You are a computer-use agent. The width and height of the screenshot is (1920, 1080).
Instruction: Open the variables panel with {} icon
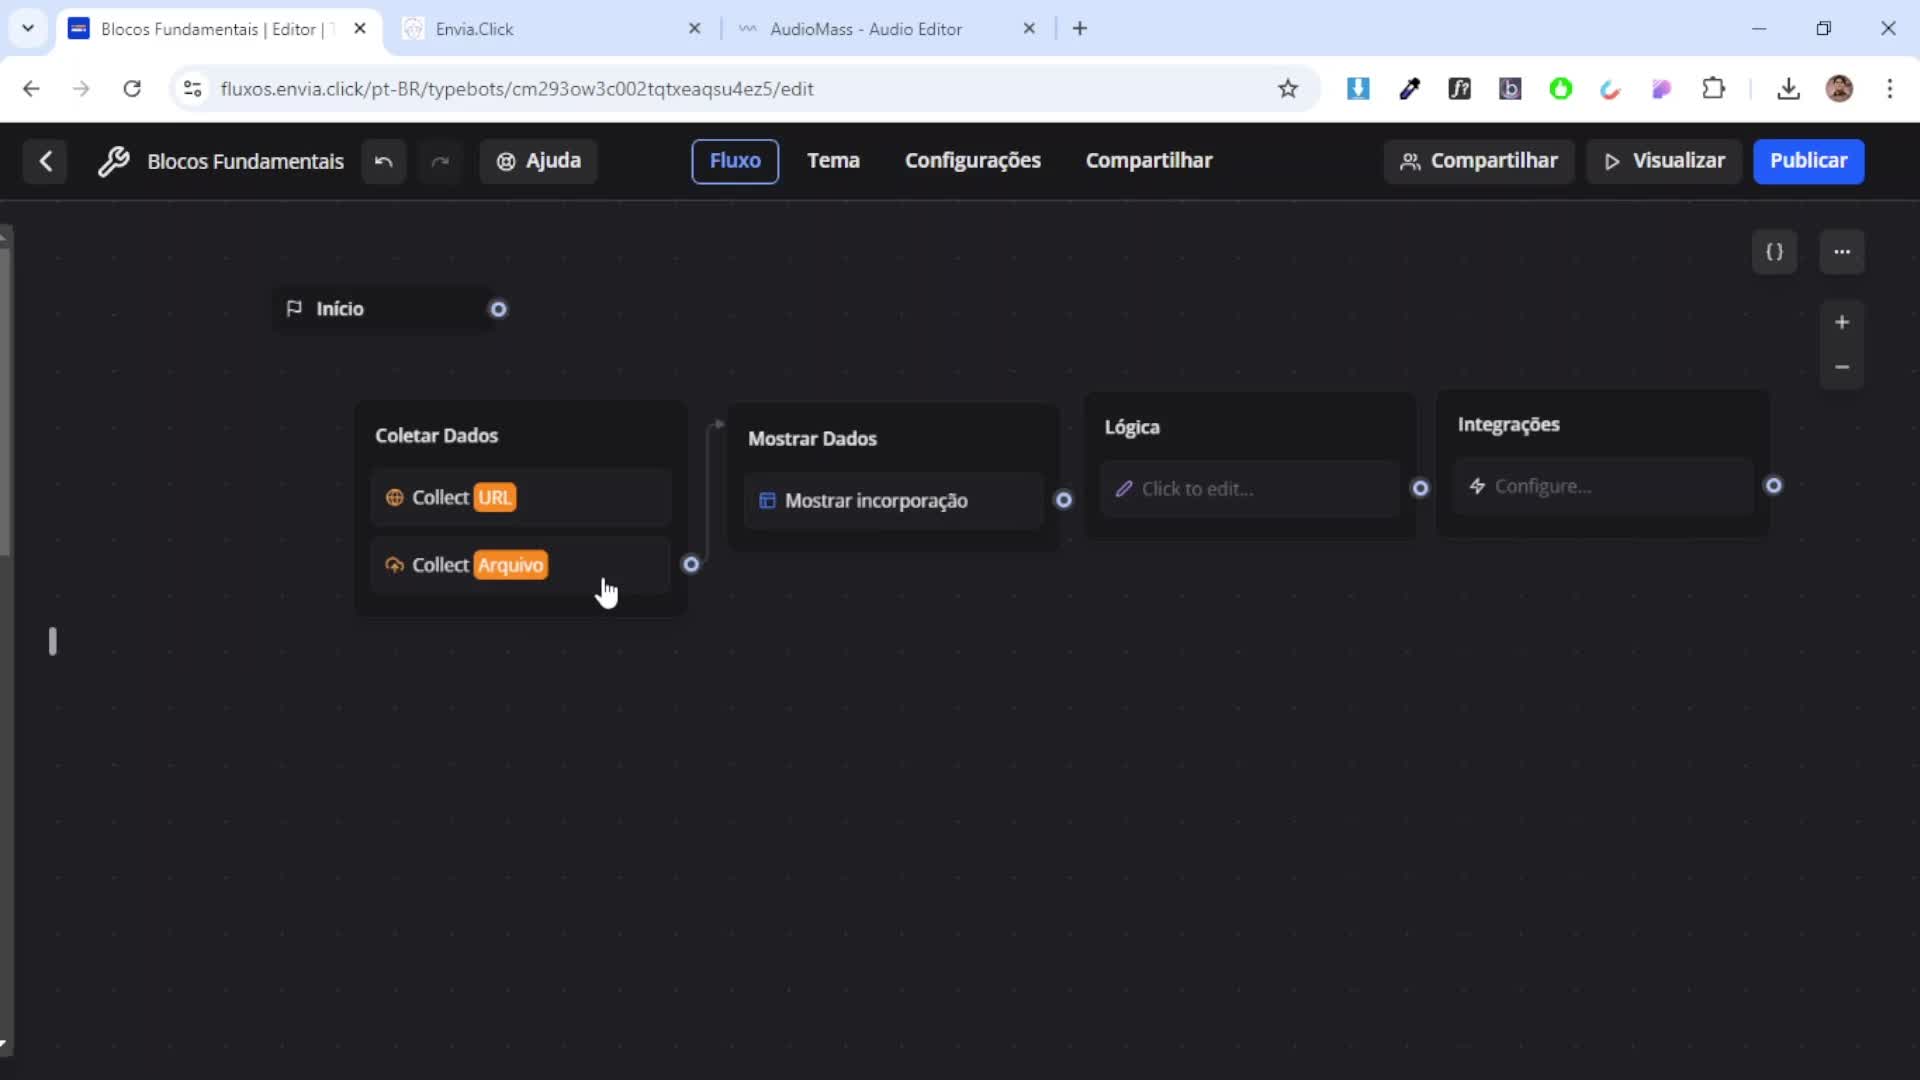[x=1775, y=252]
